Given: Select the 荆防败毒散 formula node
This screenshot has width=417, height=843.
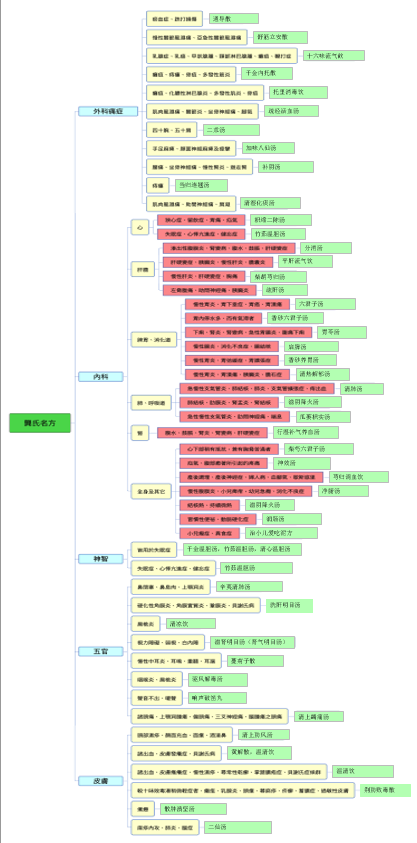Looking at the screenshot, I should [385, 790].
